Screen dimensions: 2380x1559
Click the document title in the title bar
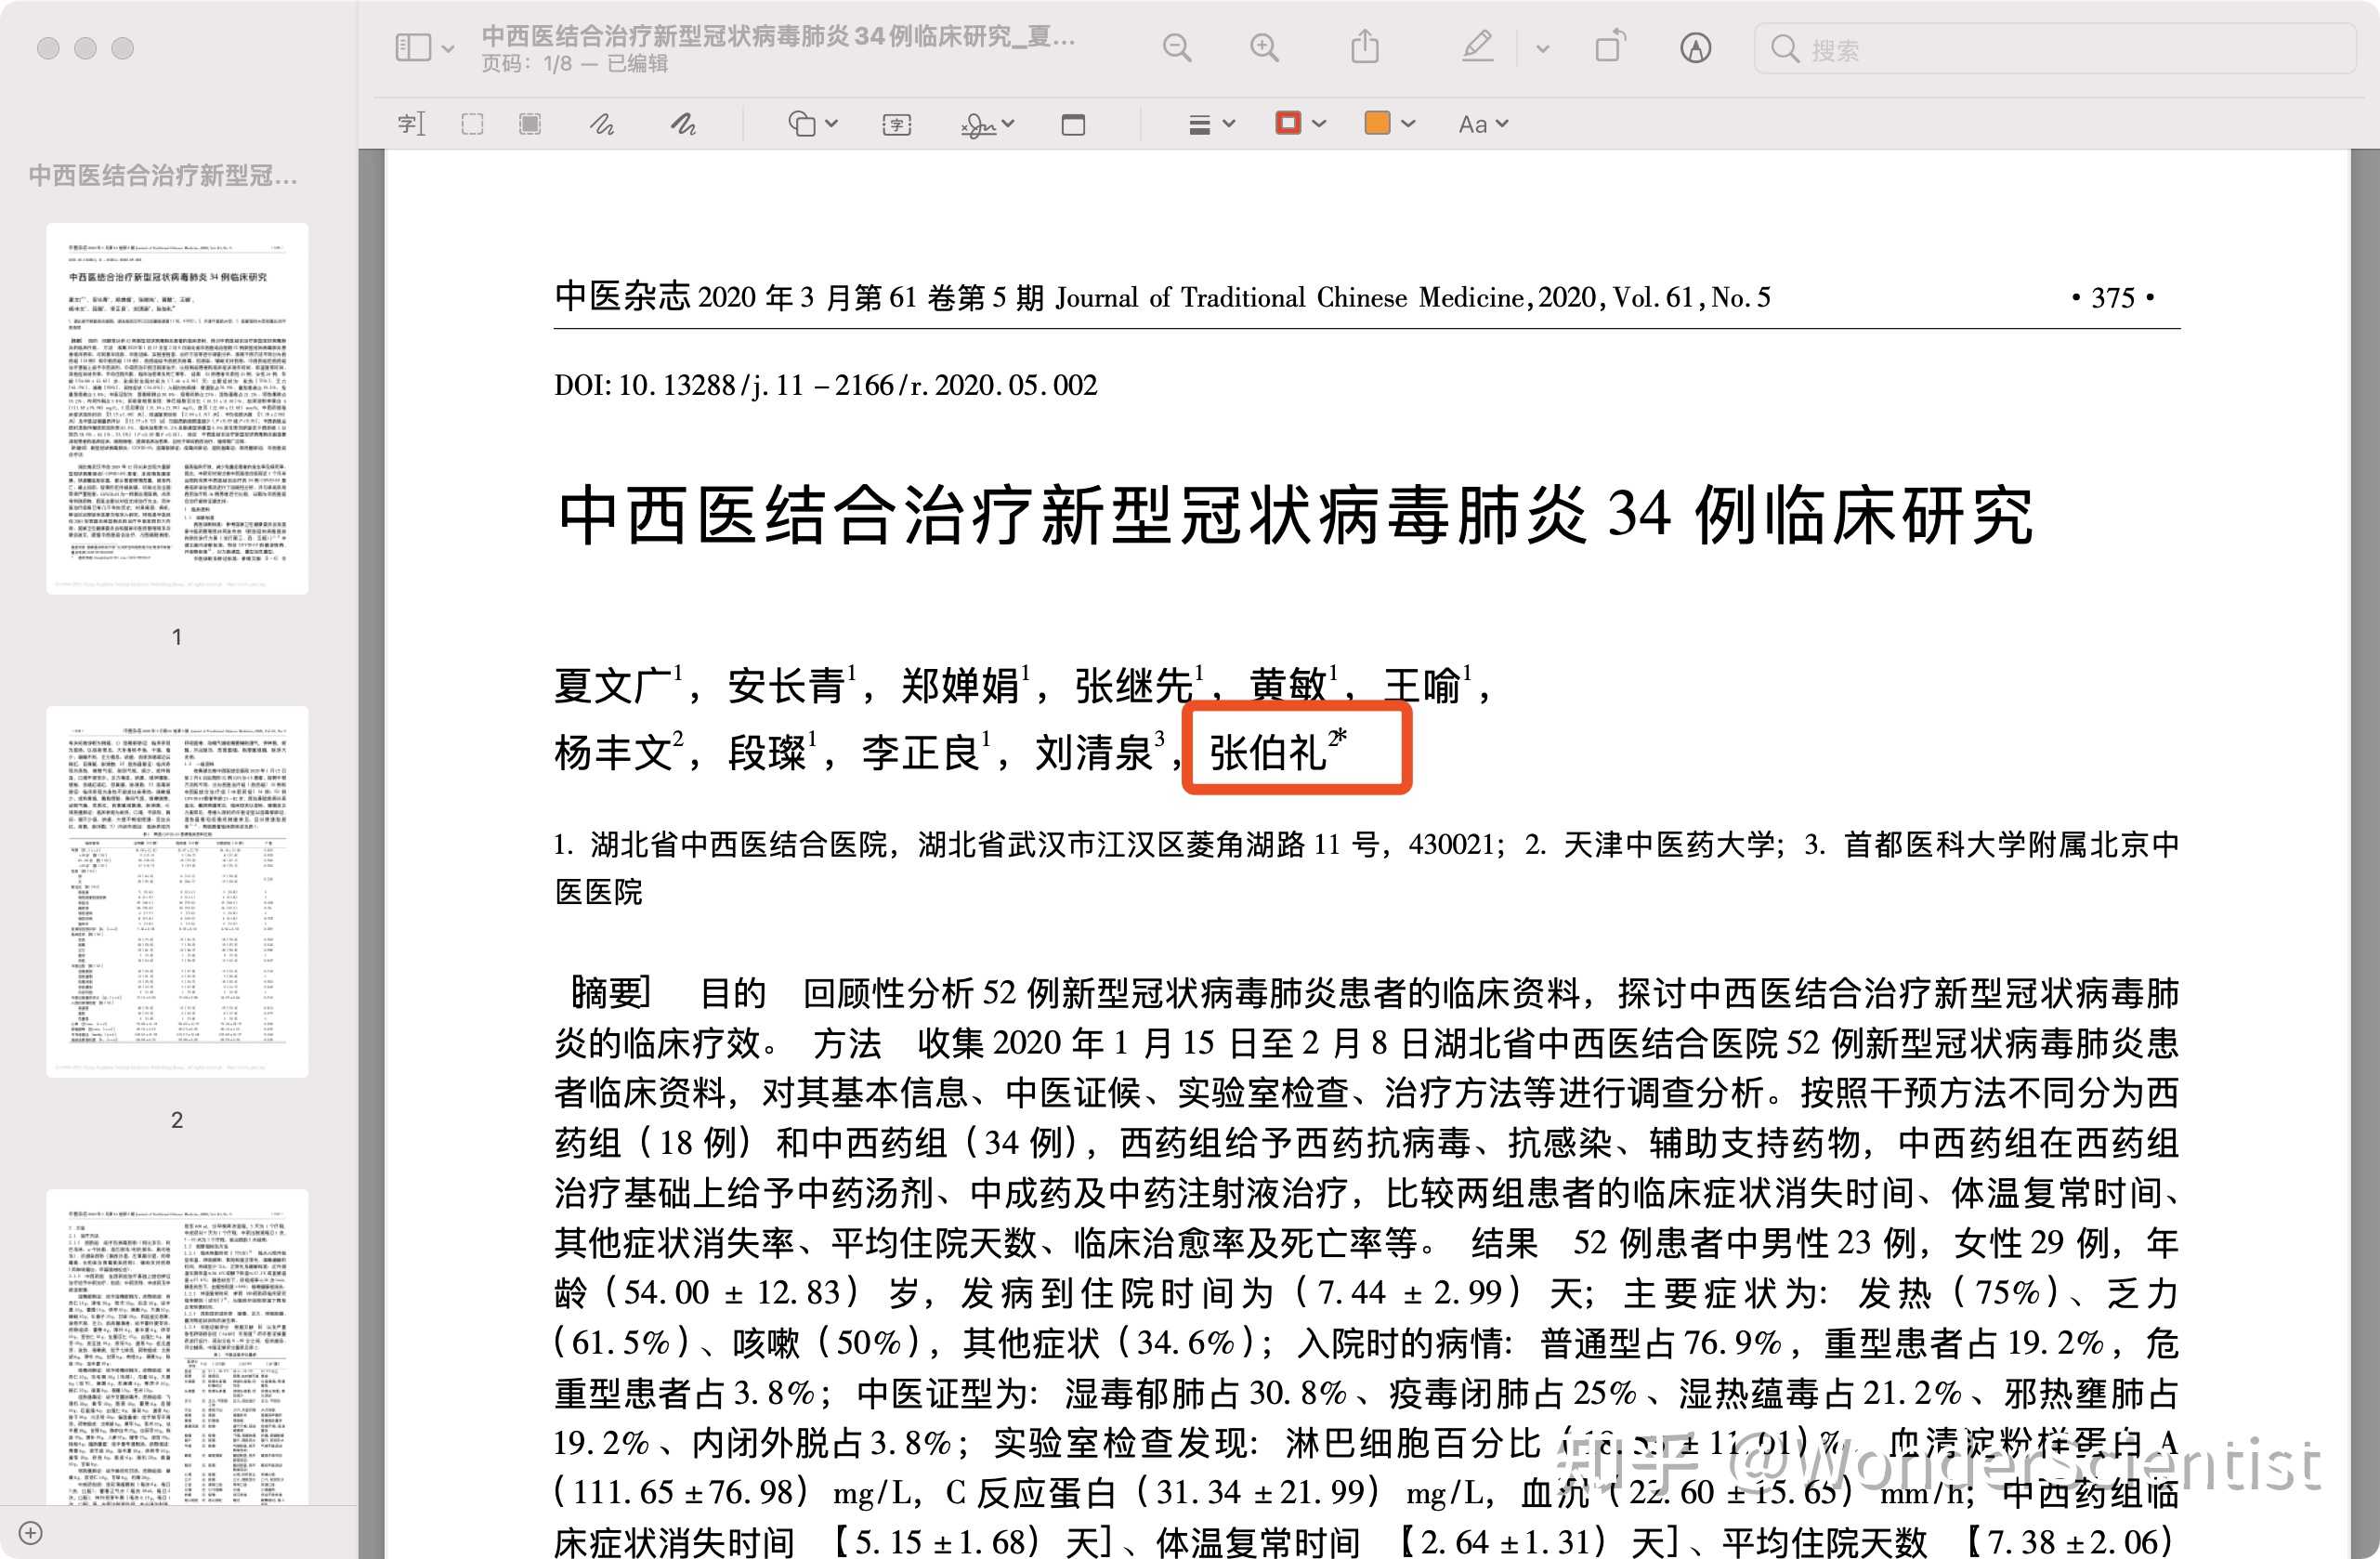(x=778, y=36)
